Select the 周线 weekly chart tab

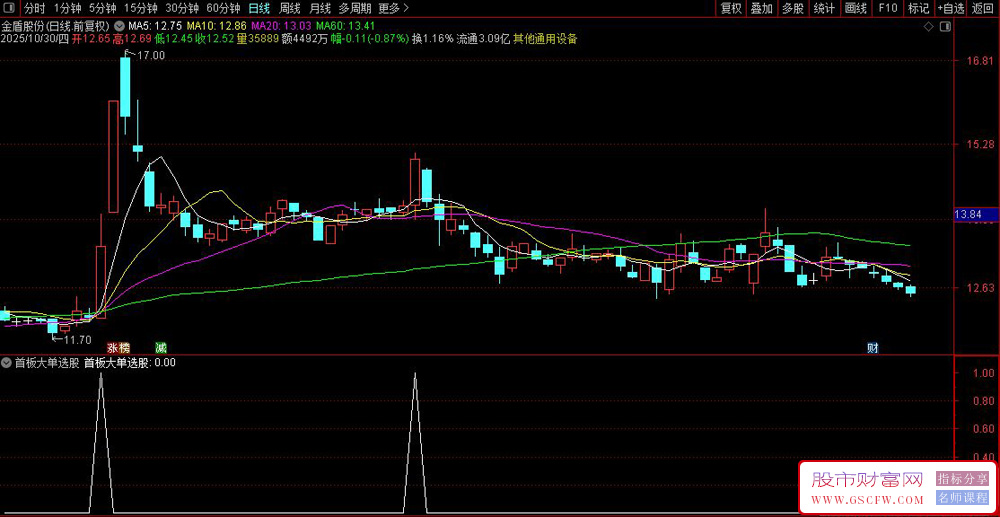[290, 8]
